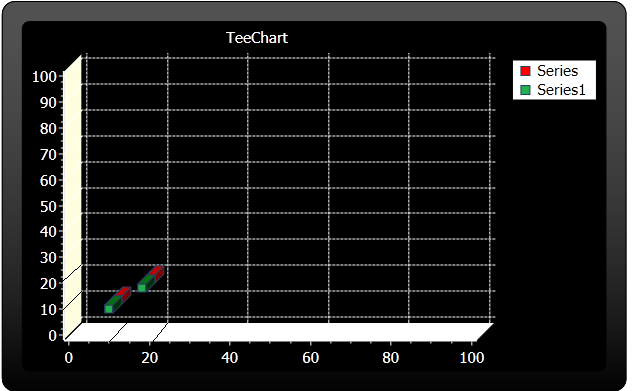This screenshot has height=391, width=632.
Task: Click the 100 label on horizontal axis
Action: coord(472,358)
